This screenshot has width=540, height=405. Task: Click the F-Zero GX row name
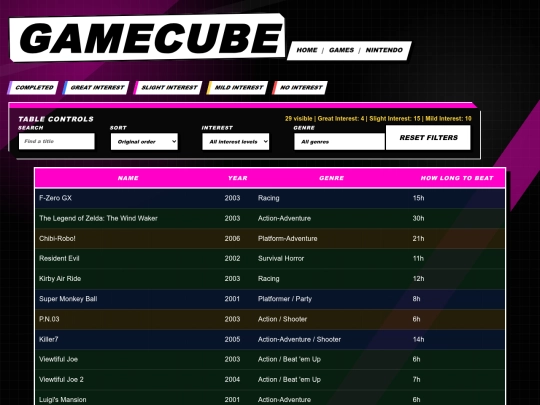[x=55, y=198]
